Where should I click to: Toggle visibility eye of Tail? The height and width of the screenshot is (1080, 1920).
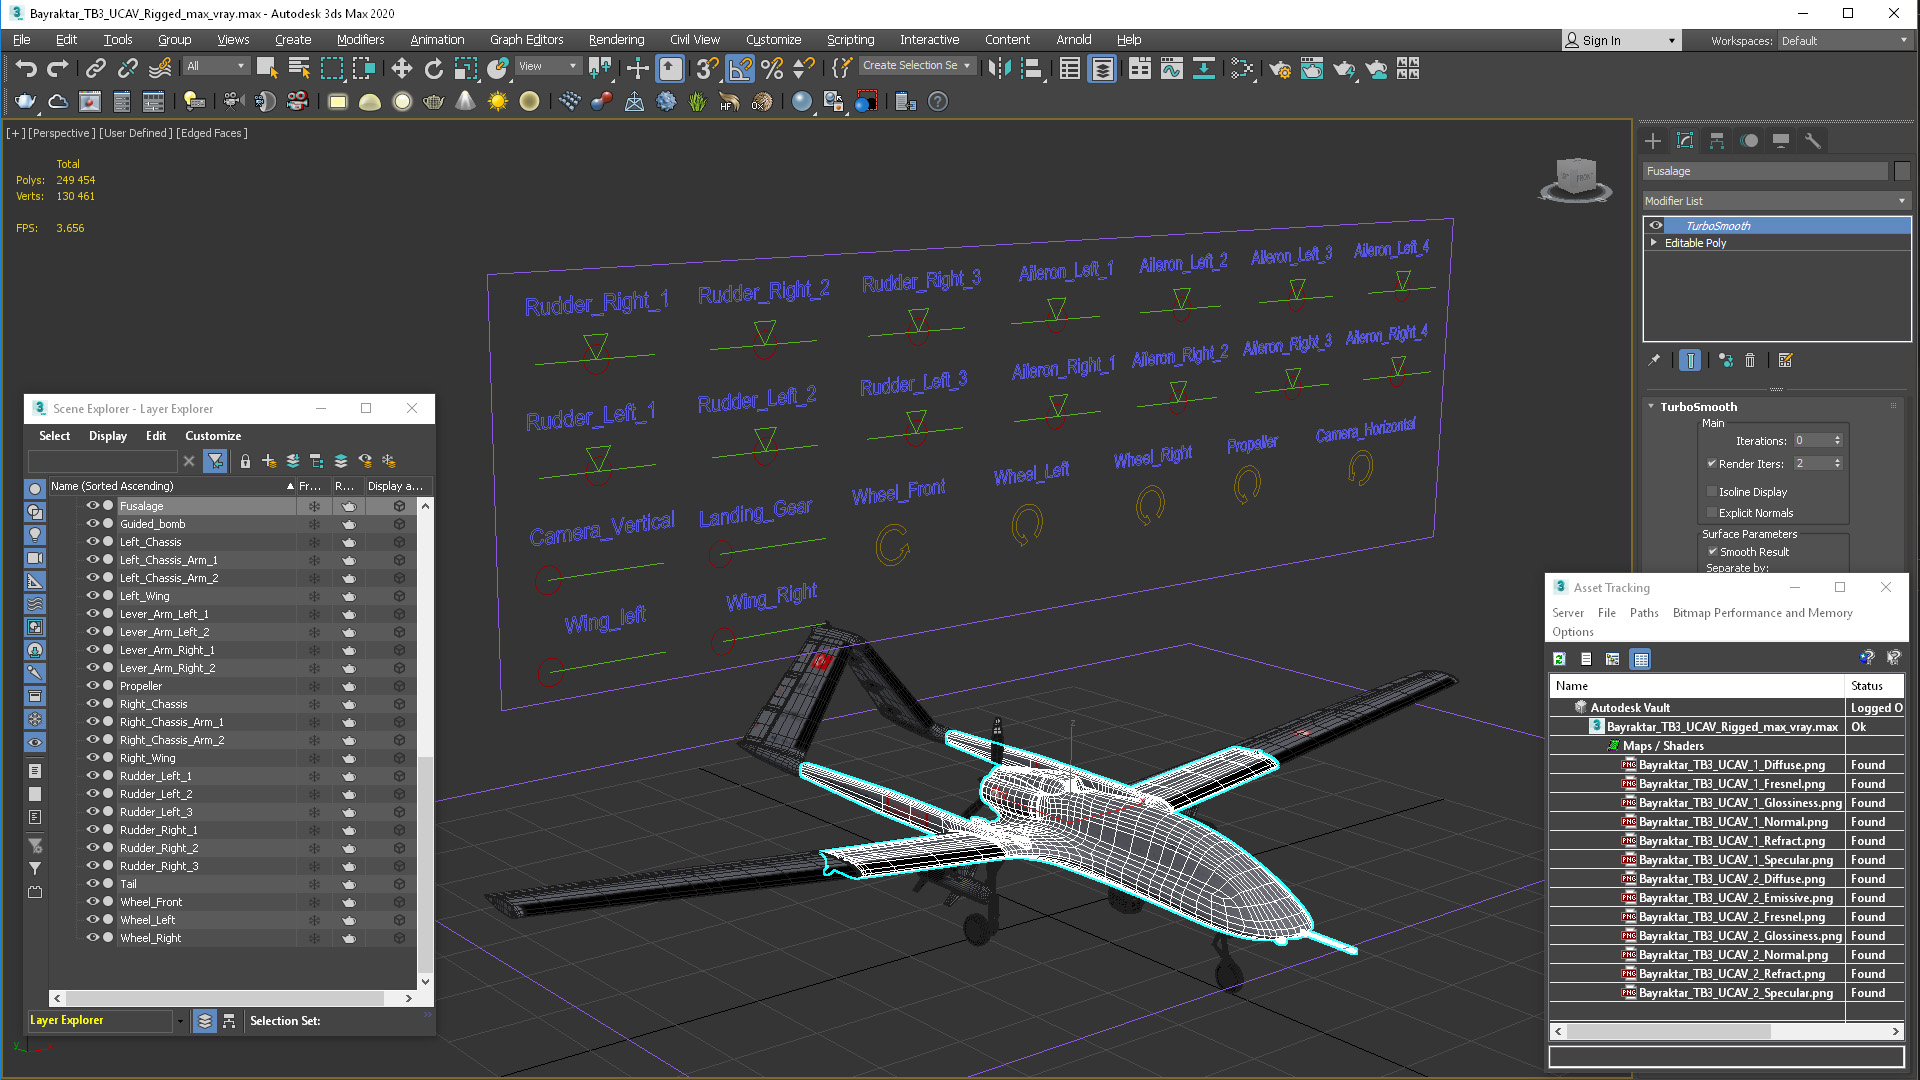tap(93, 884)
